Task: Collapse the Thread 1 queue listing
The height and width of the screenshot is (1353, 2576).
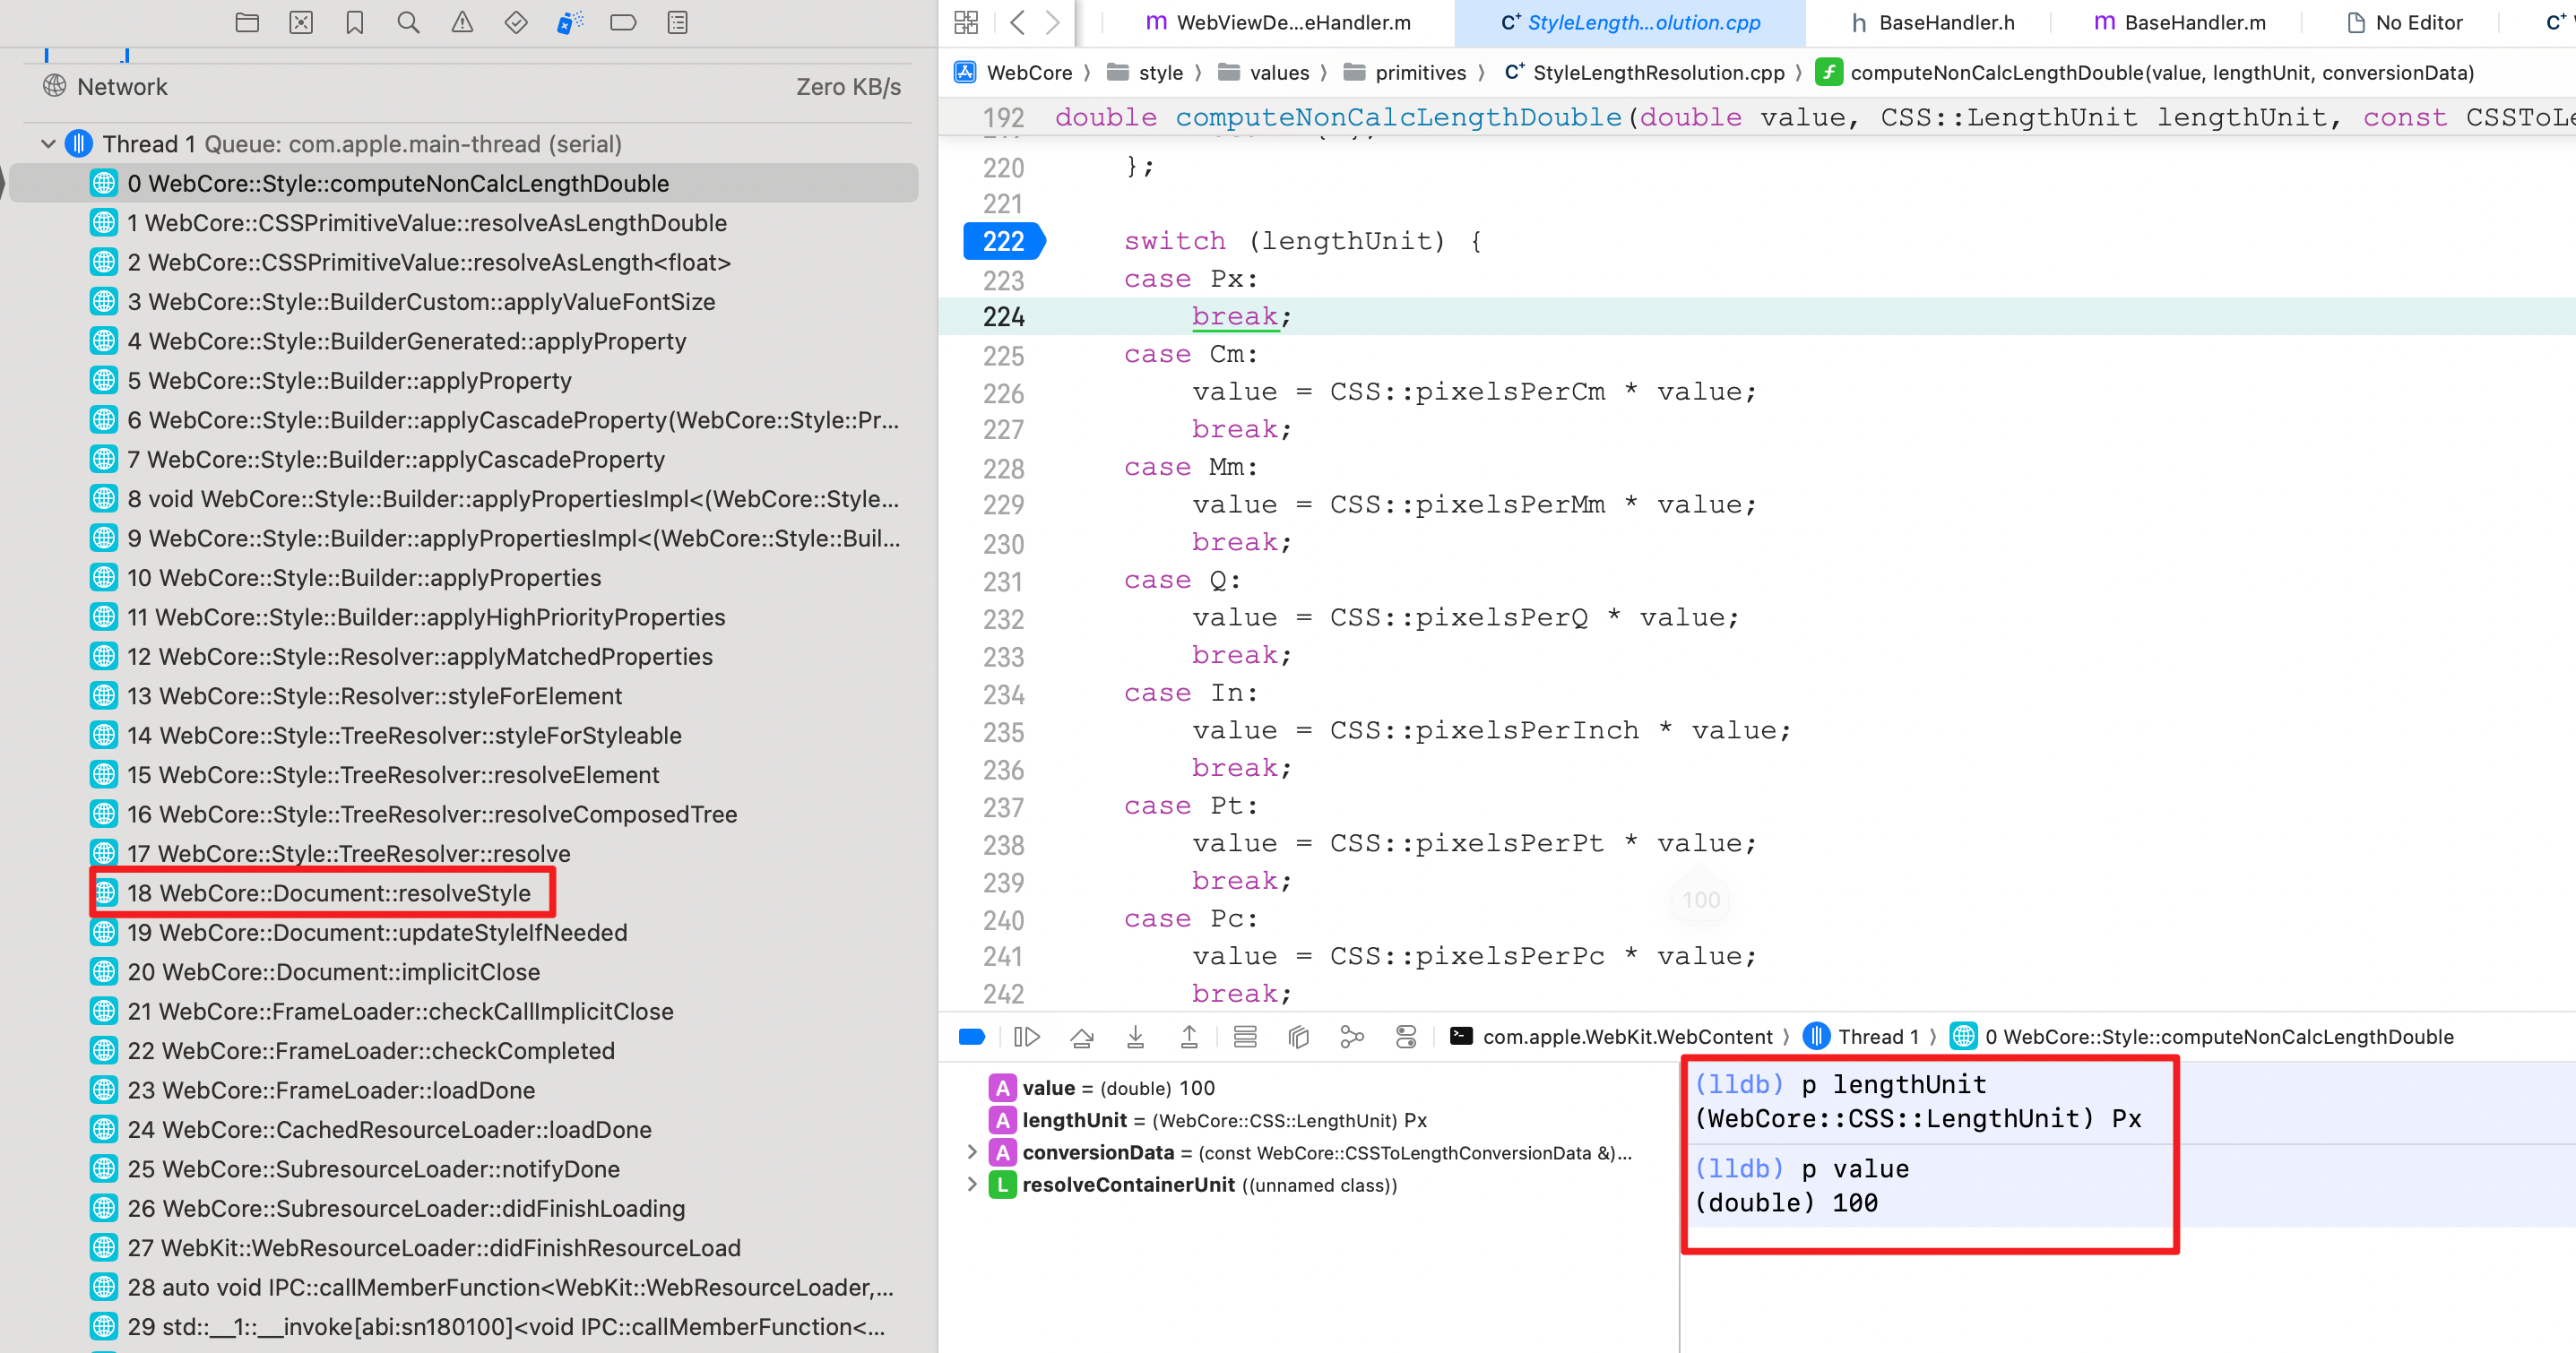Action: click(x=48, y=143)
